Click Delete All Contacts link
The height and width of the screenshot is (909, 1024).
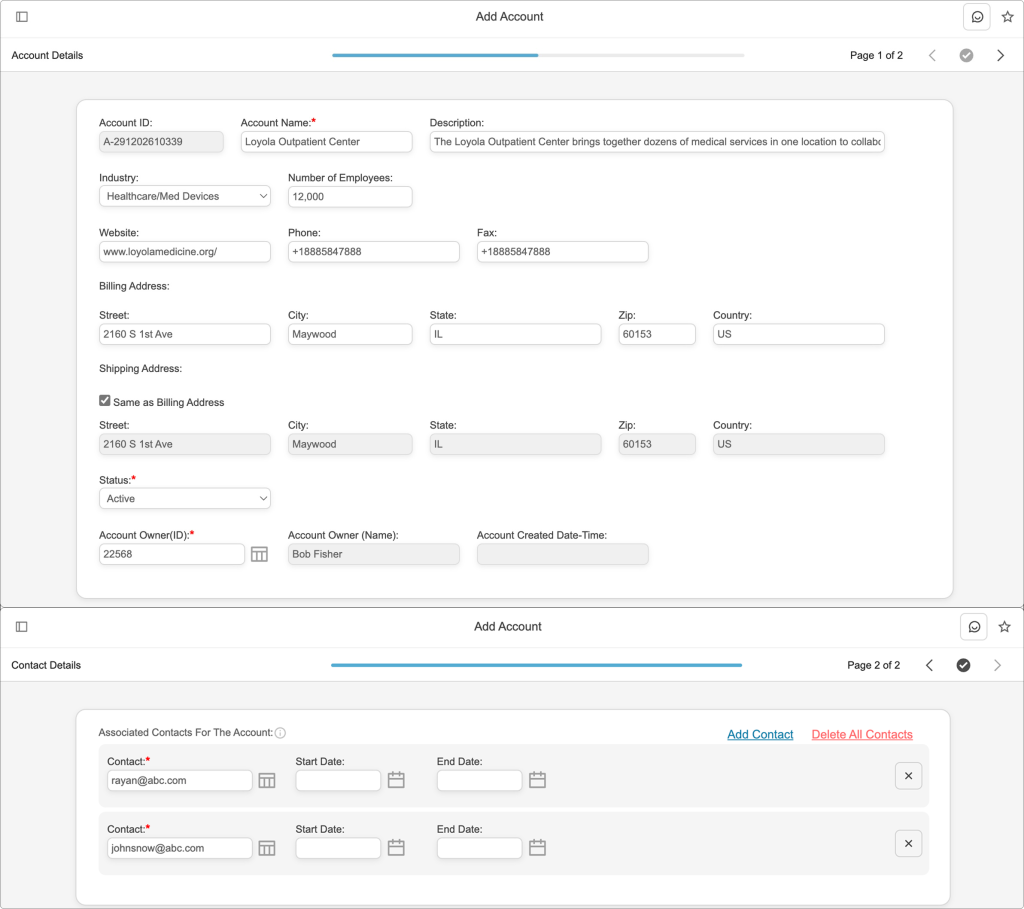pyautogui.click(x=862, y=735)
